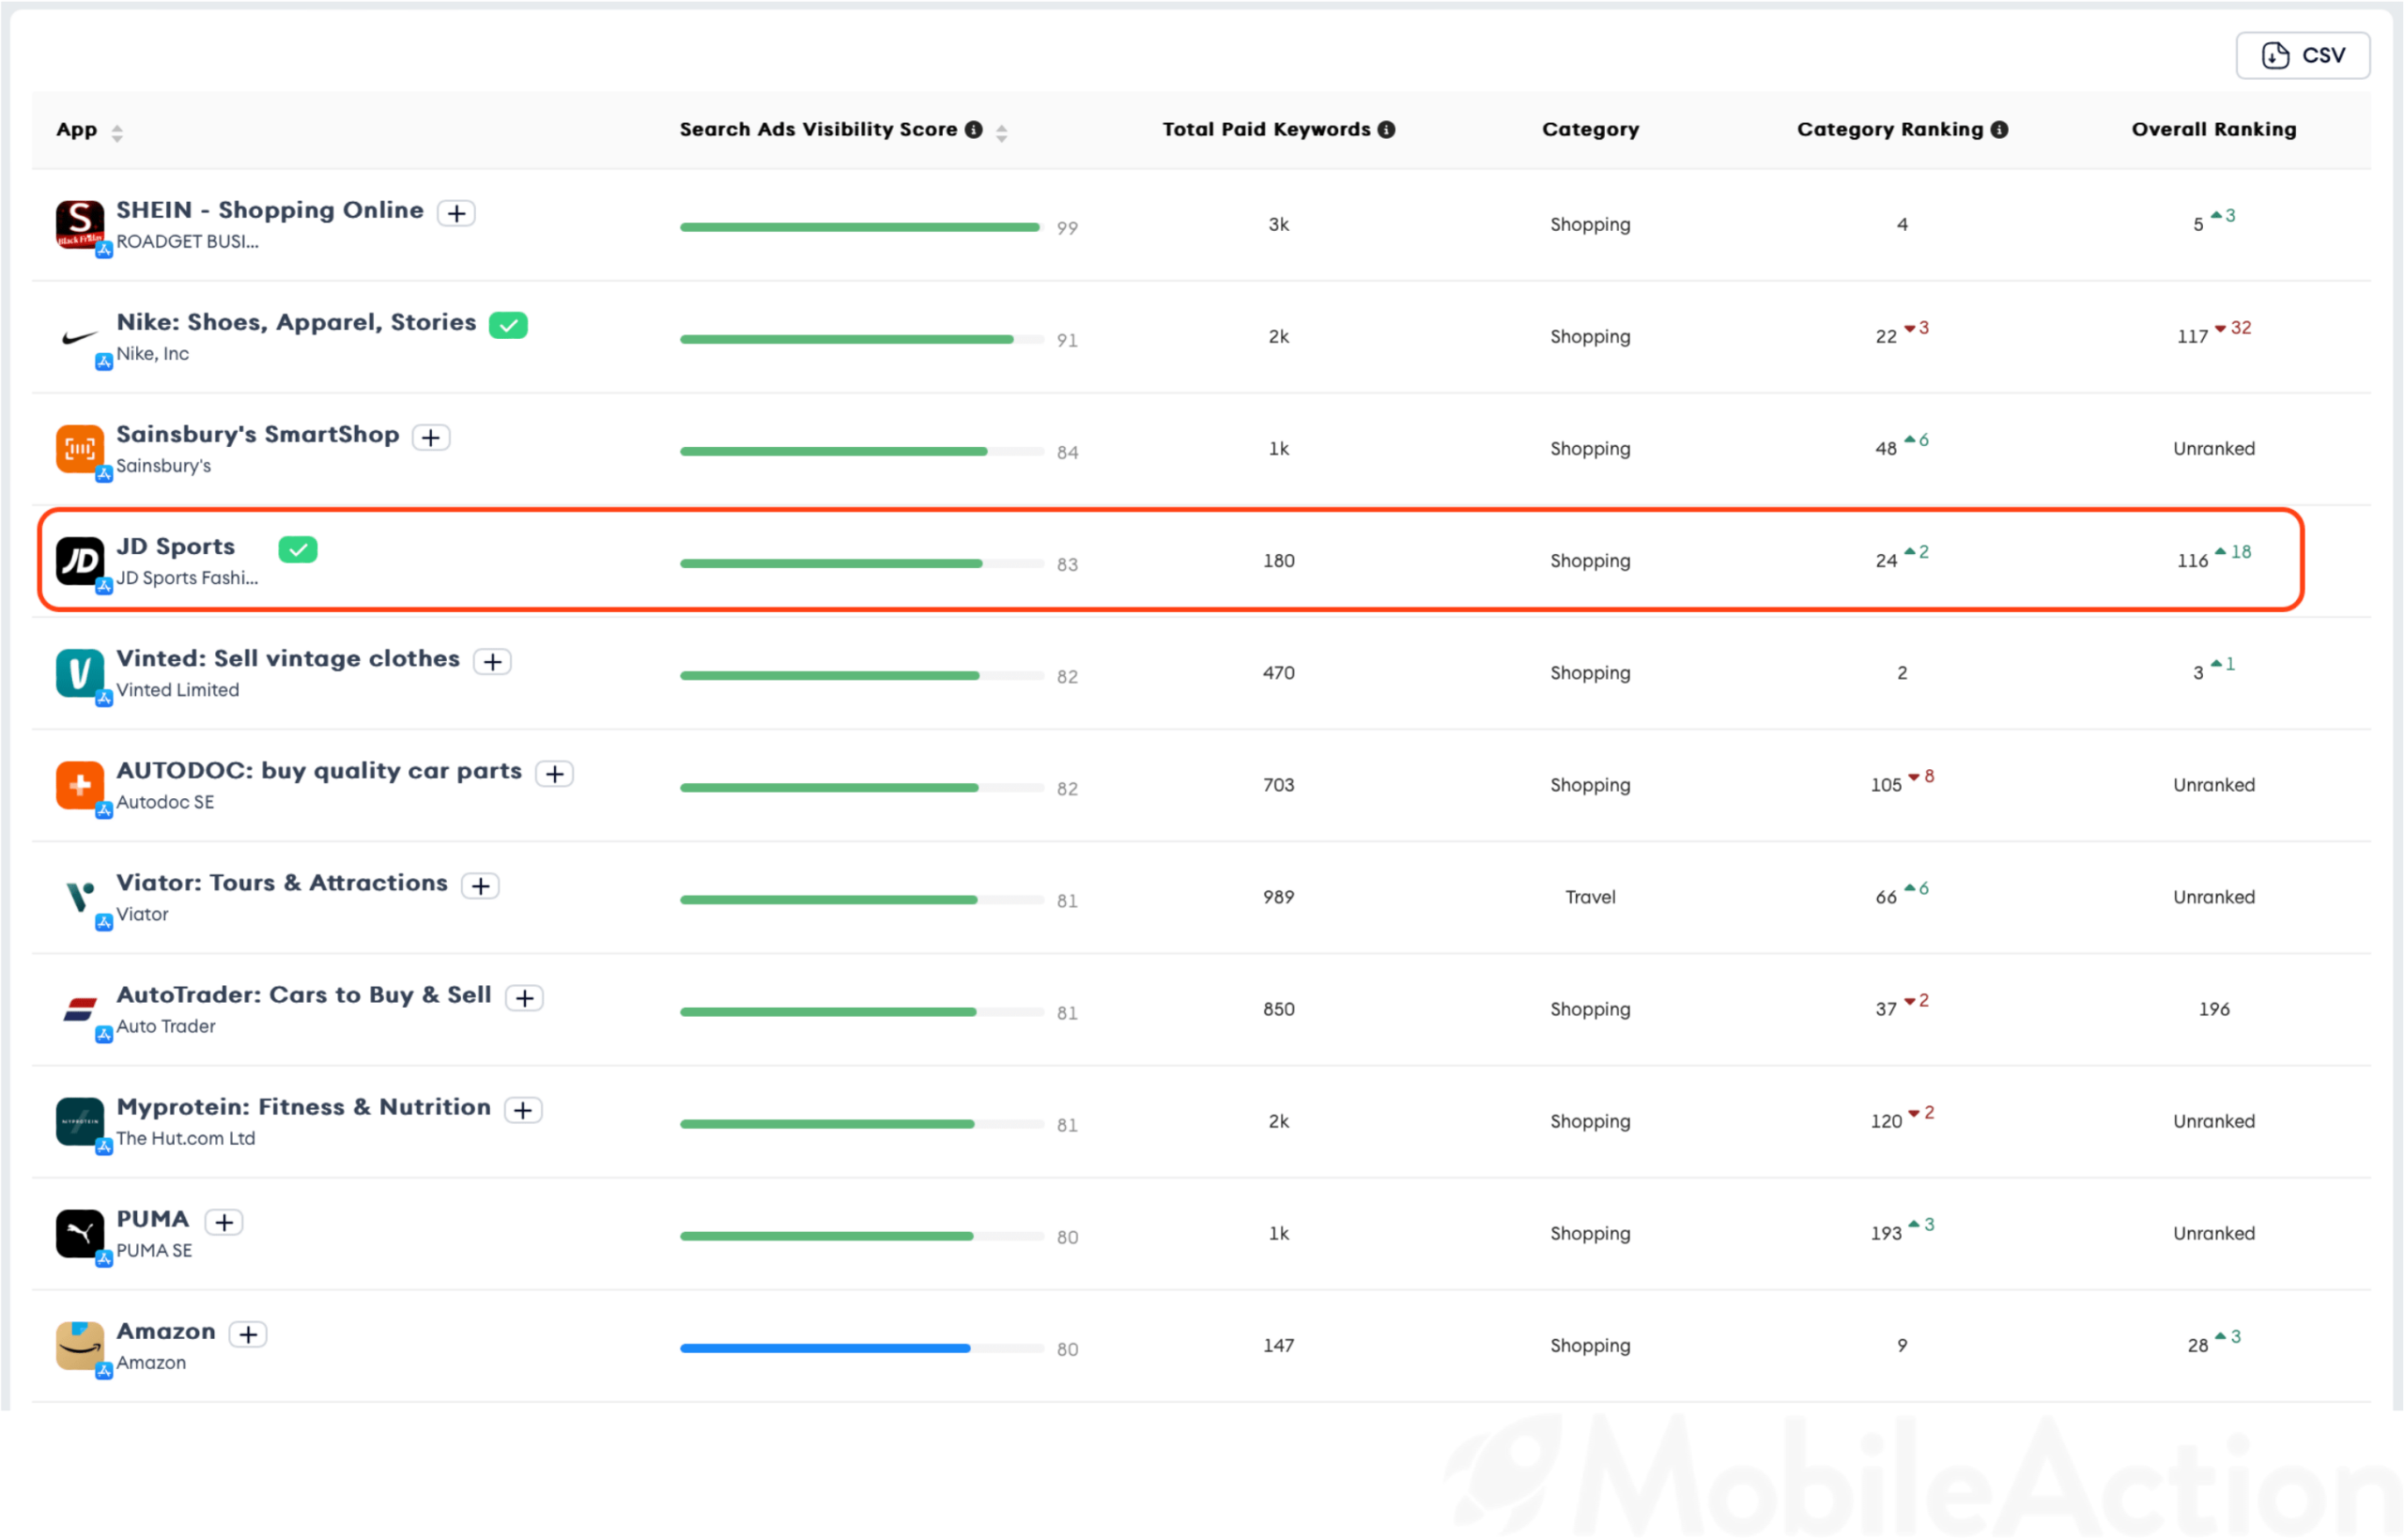This screenshot has width=2404, height=1540.
Task: Open Viator: Tours & Attractions link
Action: coord(282,882)
